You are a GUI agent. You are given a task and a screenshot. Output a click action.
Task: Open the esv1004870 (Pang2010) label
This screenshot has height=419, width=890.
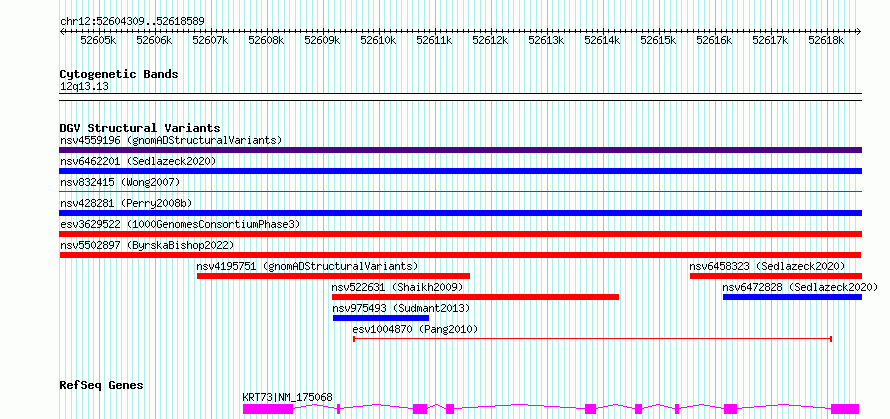[x=415, y=329]
